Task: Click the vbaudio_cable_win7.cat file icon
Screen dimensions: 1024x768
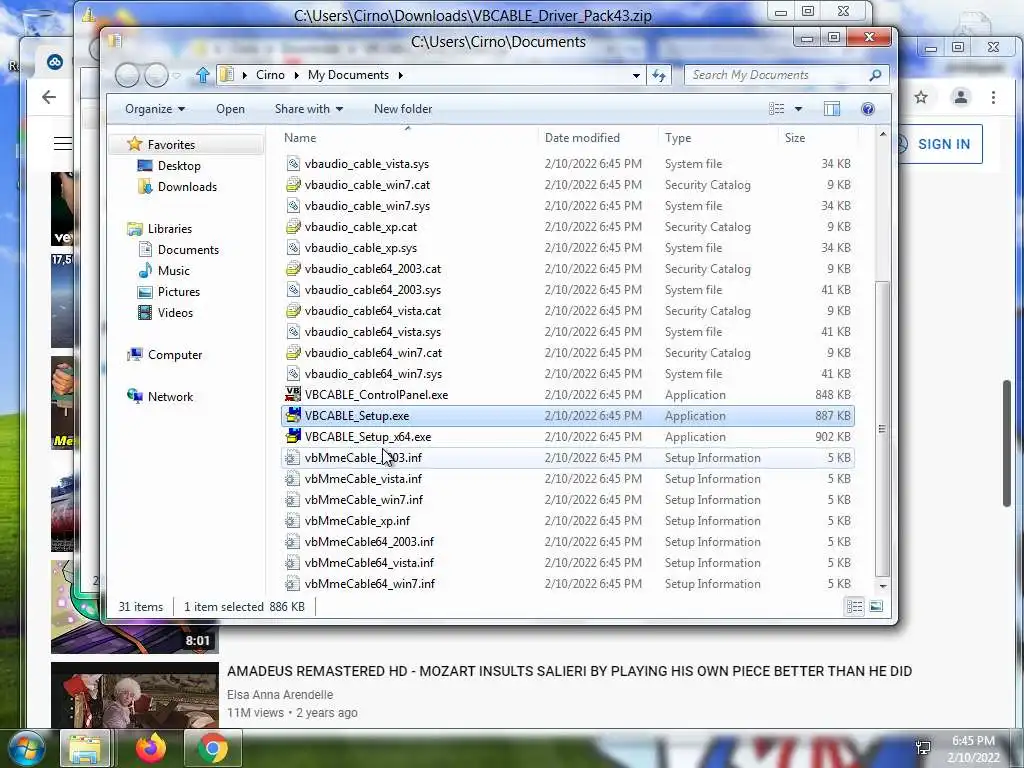Action: click(x=293, y=185)
